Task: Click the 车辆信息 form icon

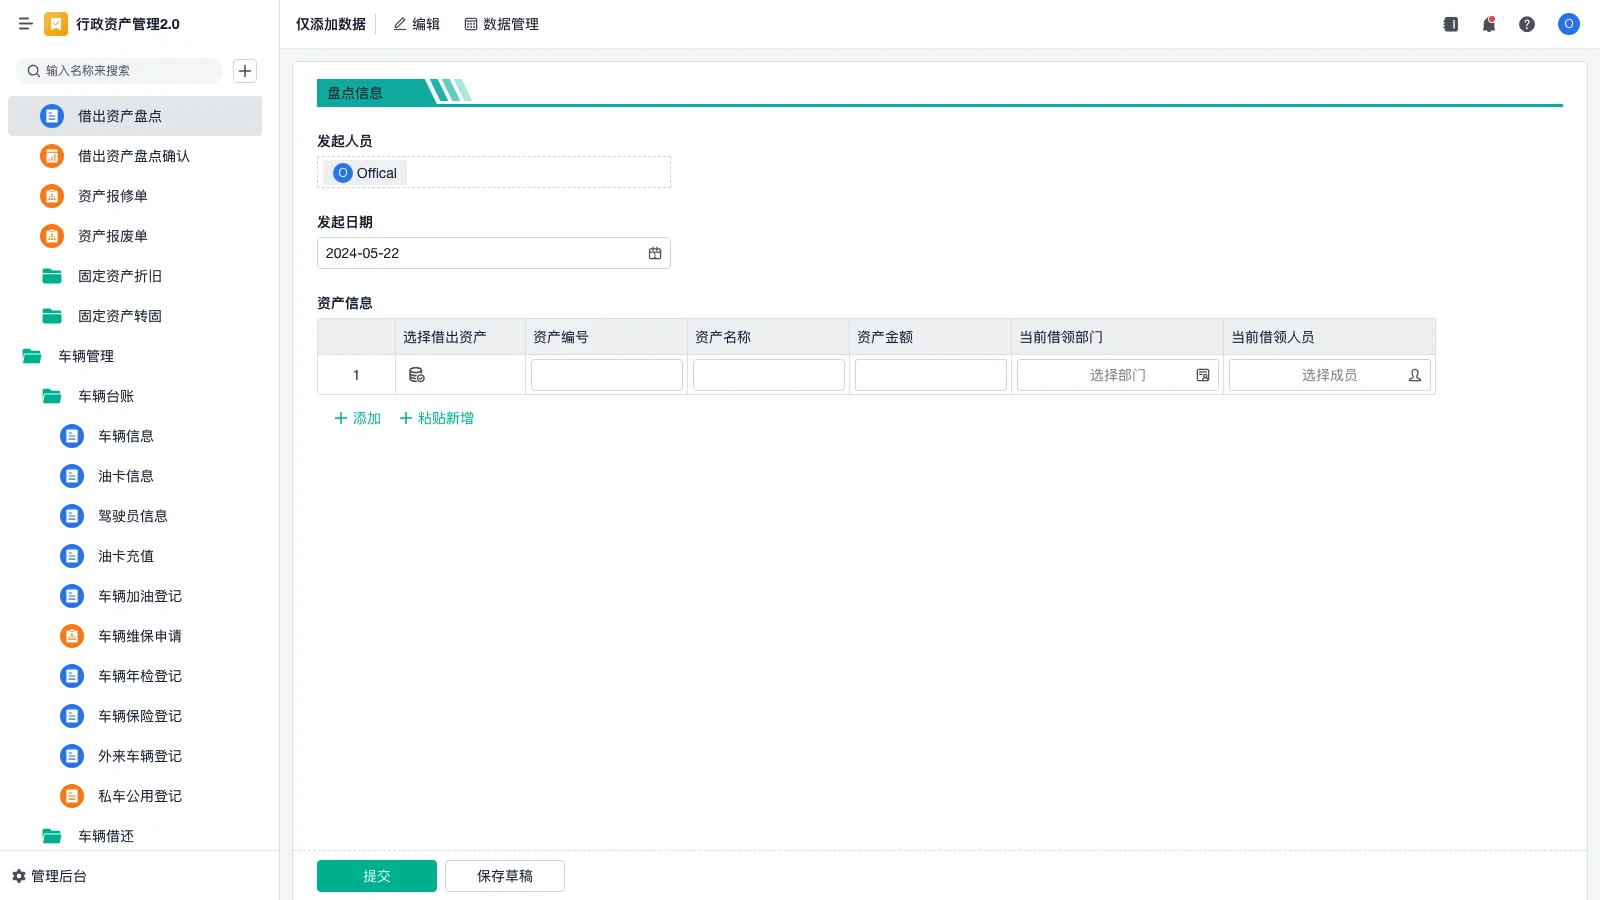Action: (x=72, y=436)
